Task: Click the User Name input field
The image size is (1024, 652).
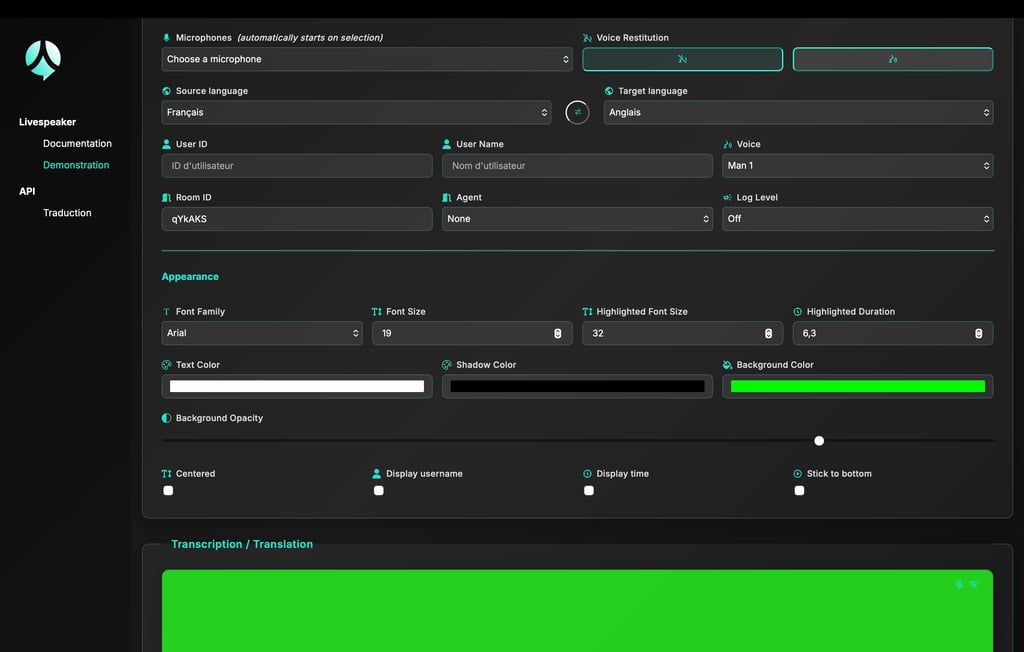Action: coord(577,165)
